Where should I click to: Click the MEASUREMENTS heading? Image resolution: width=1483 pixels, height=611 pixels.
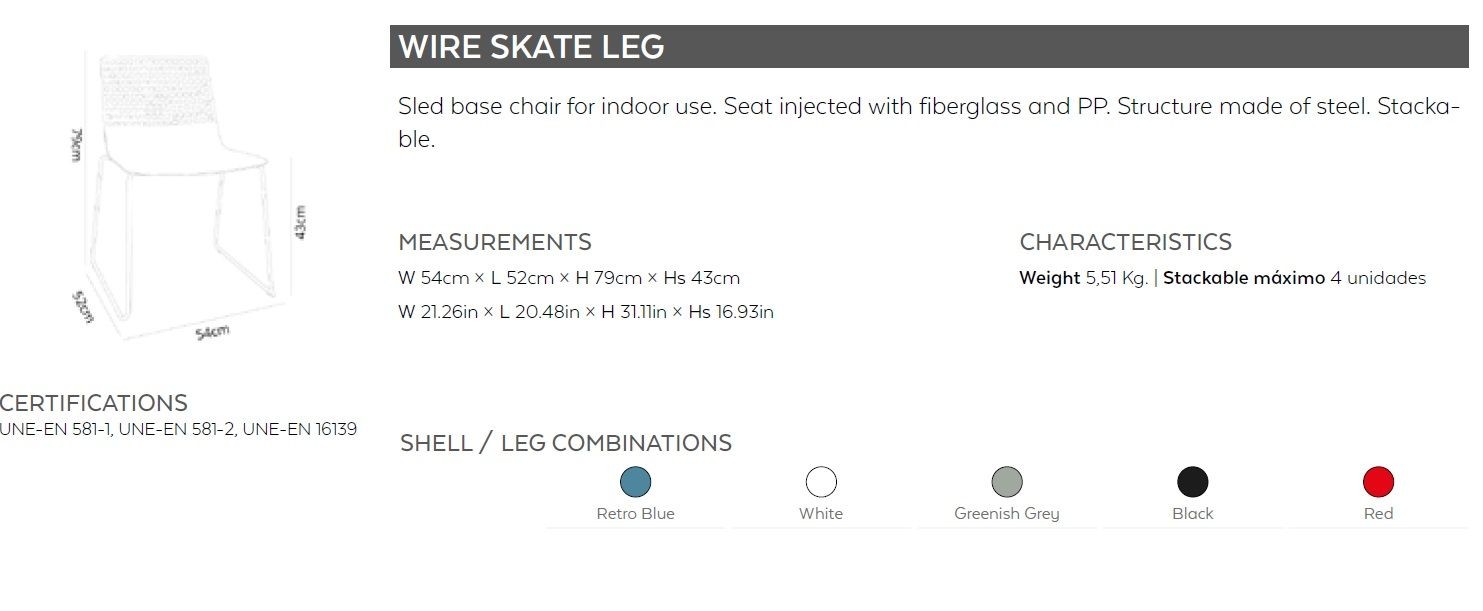(x=495, y=242)
